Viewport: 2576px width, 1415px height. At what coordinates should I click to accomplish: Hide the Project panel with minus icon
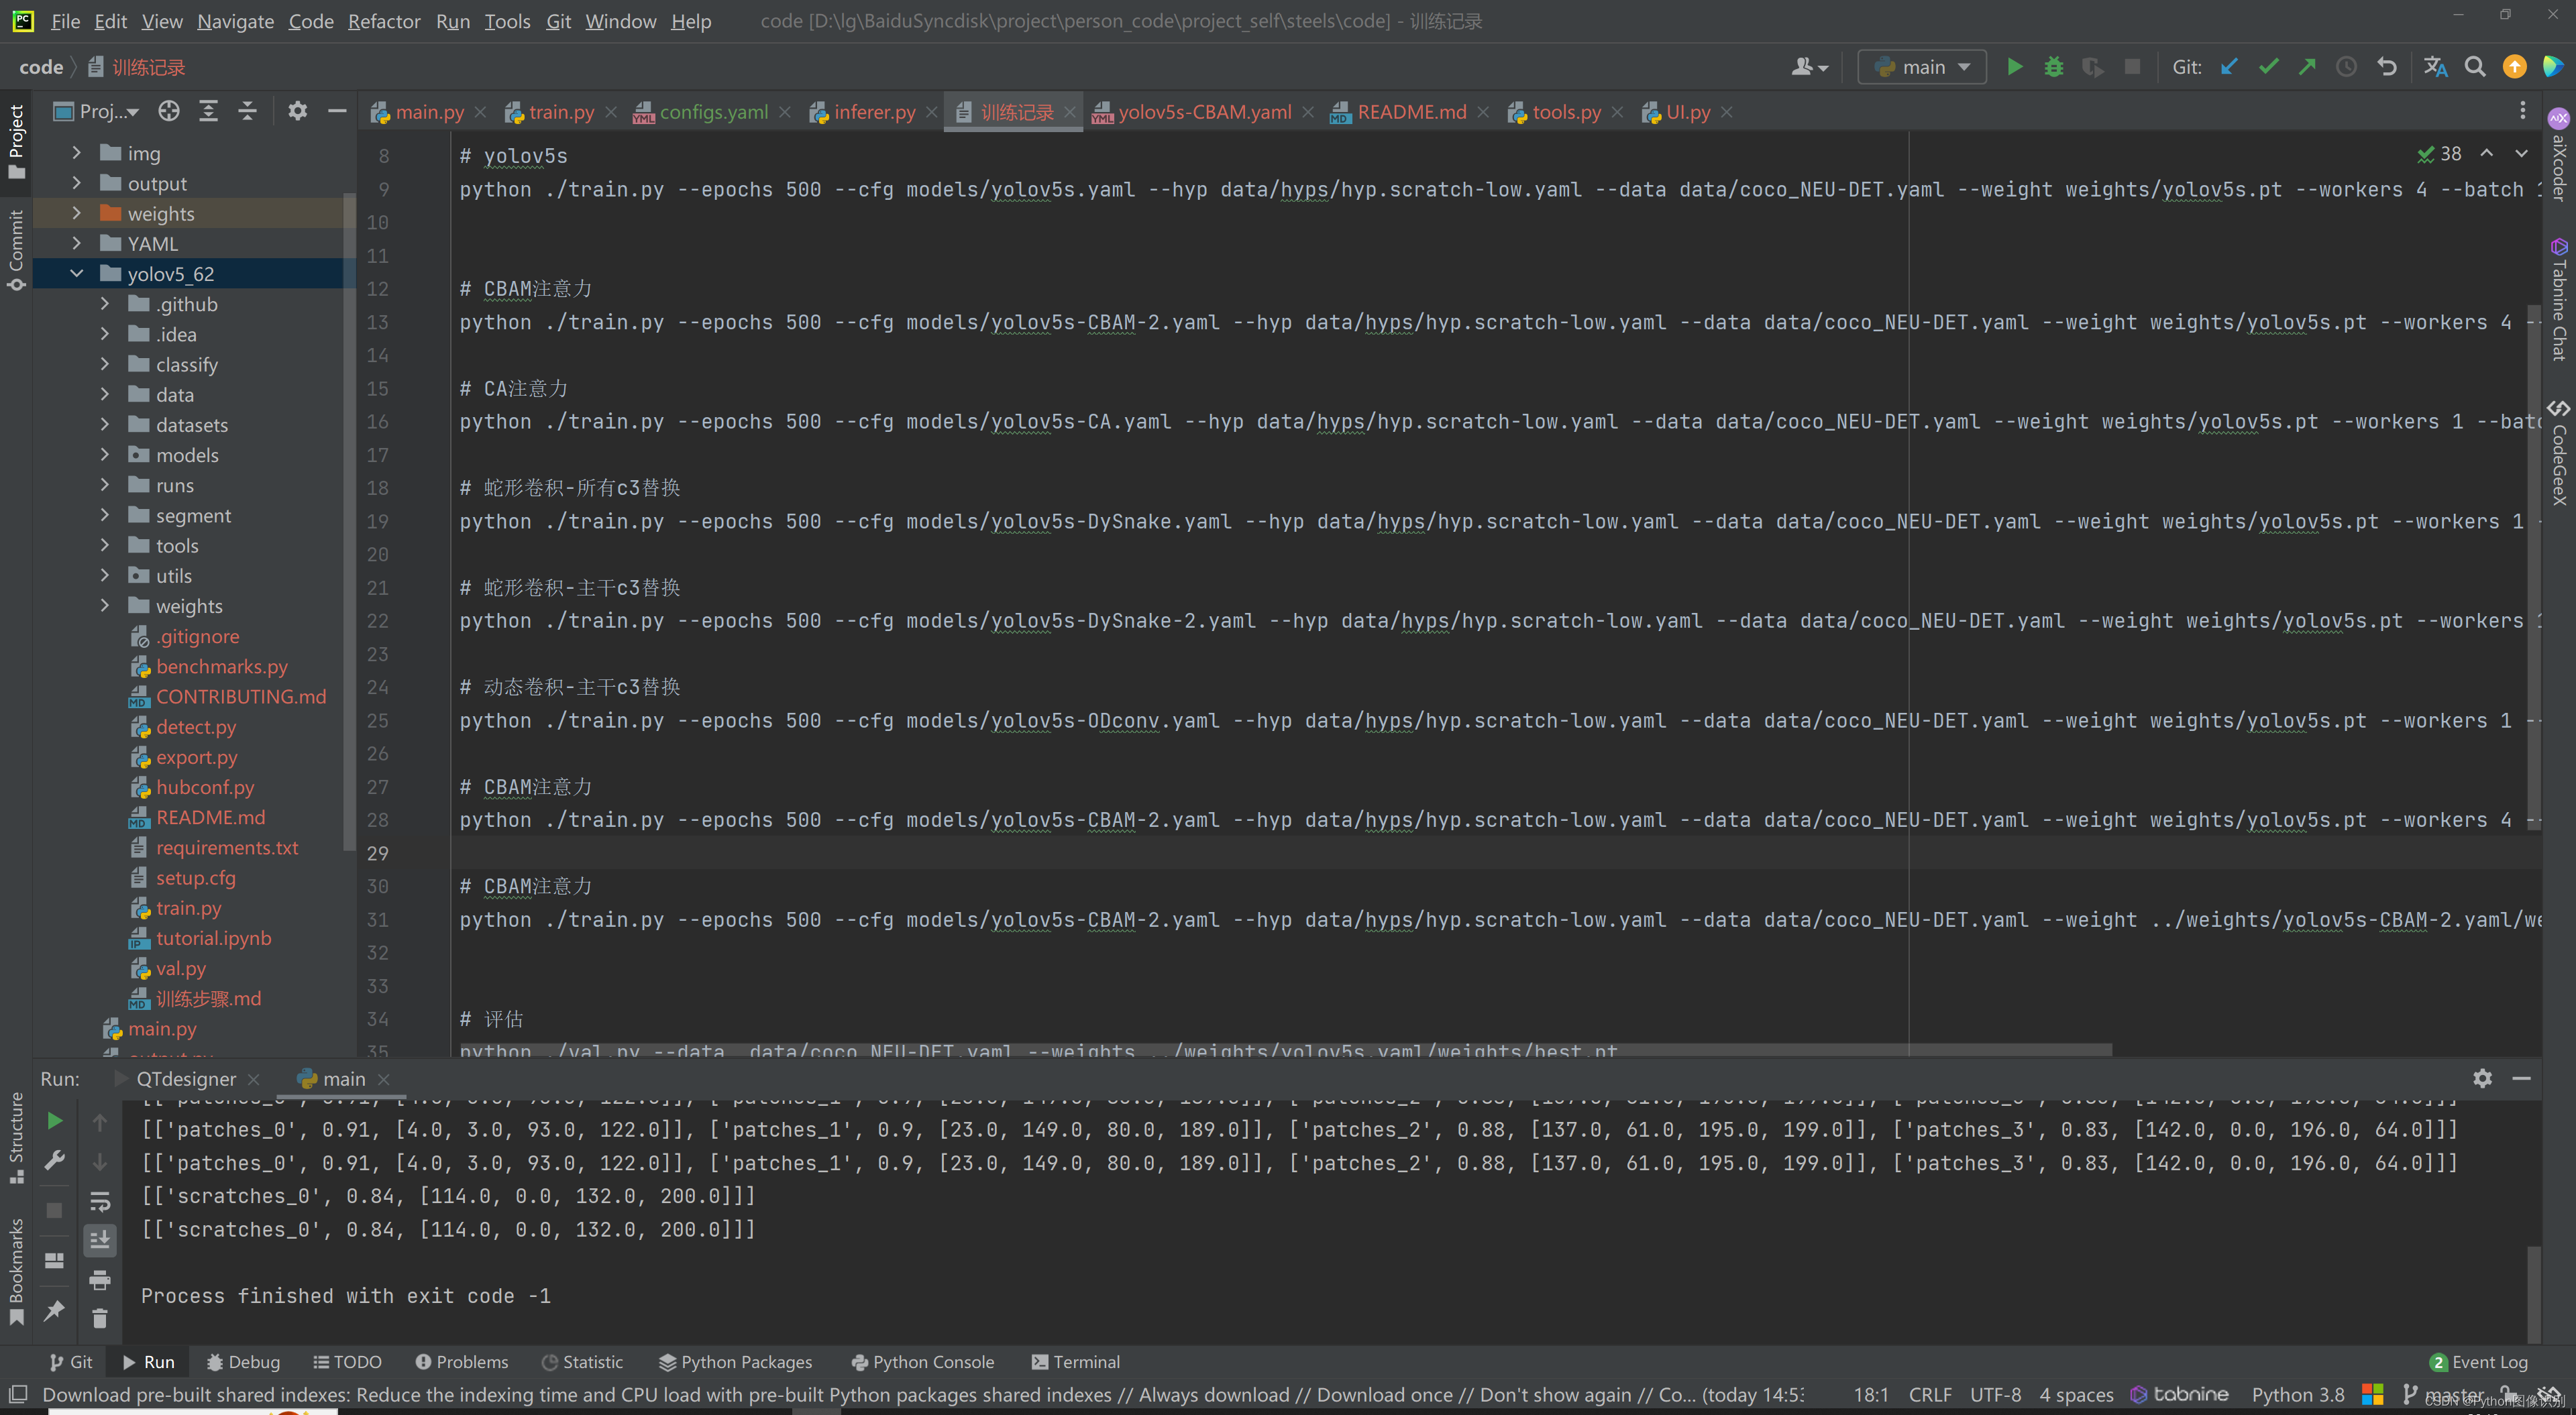(x=337, y=111)
